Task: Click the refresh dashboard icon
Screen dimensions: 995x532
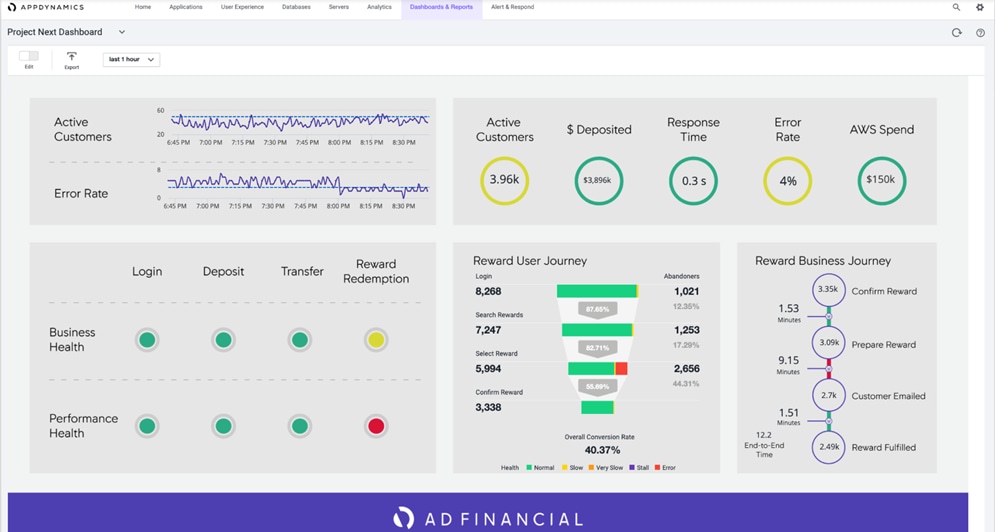Action: [x=956, y=32]
